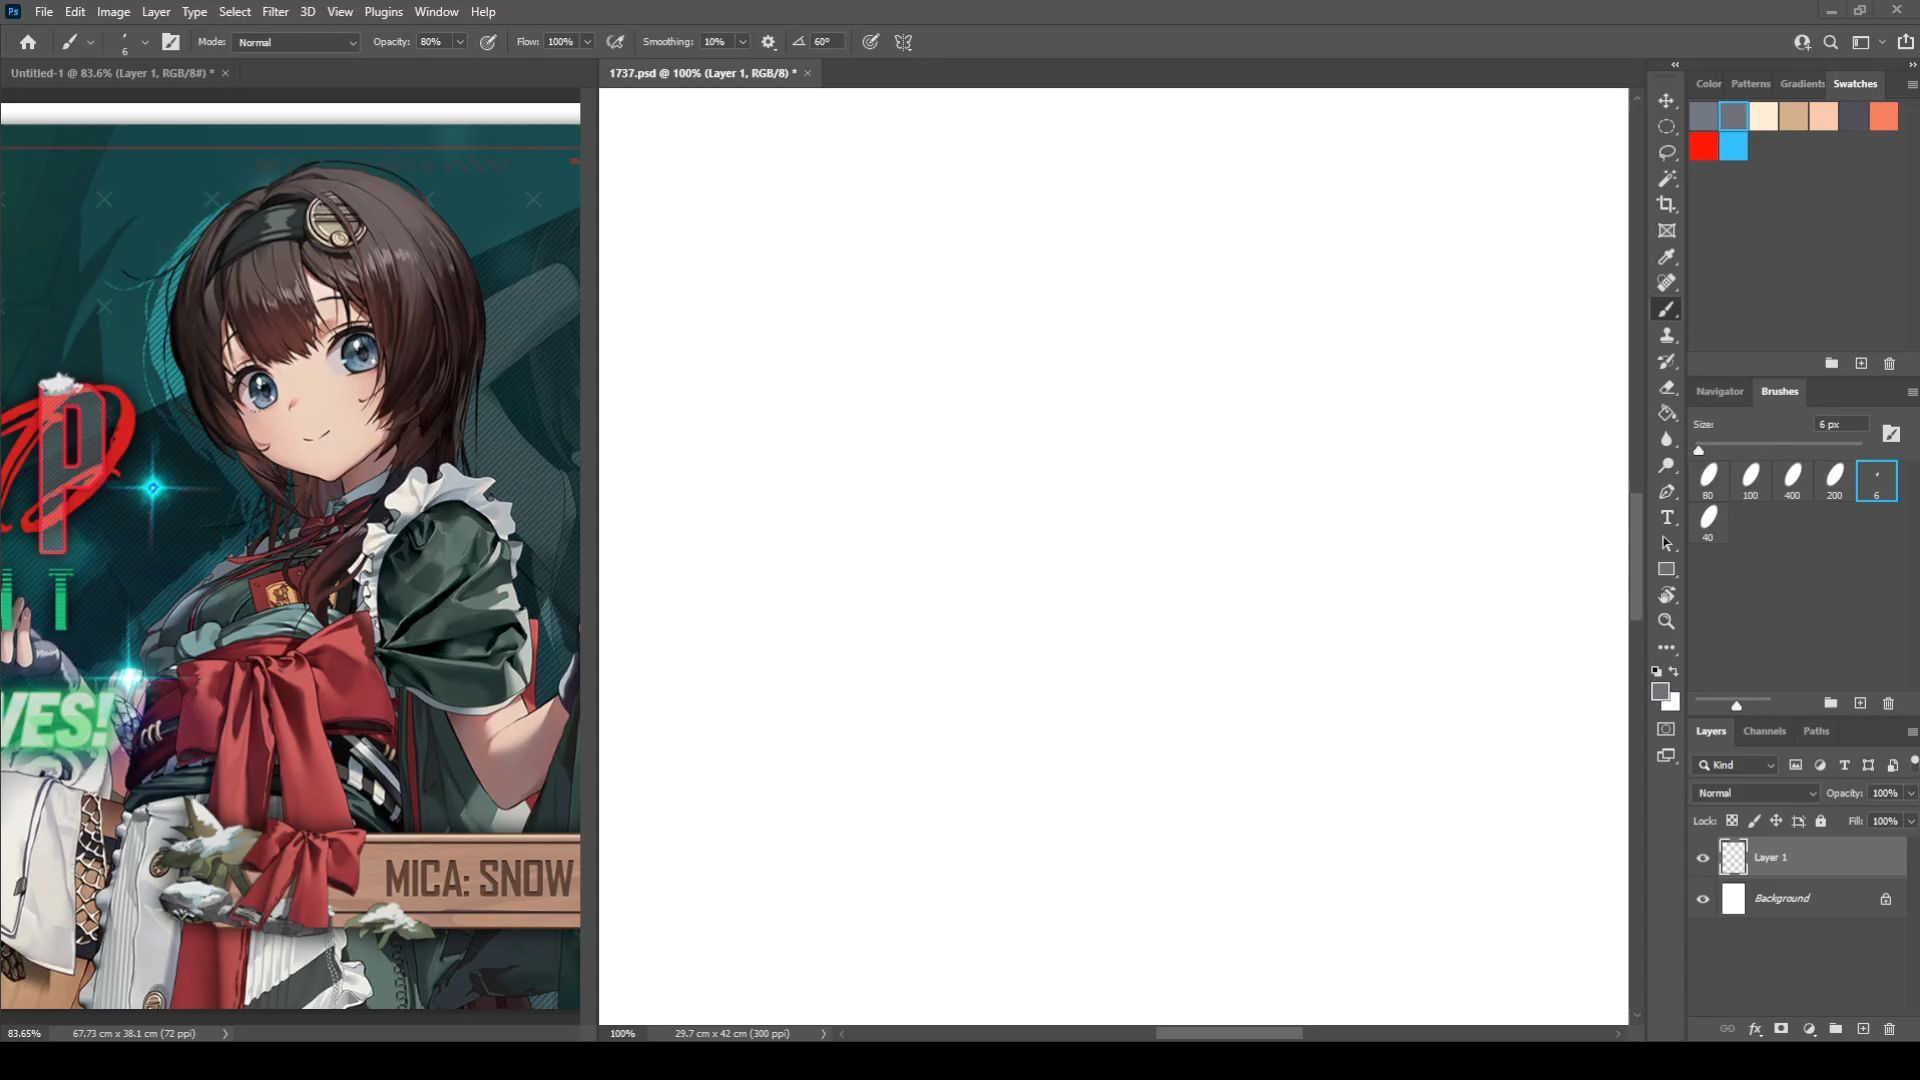Open the layer filter Kind dropdown

1736,765
